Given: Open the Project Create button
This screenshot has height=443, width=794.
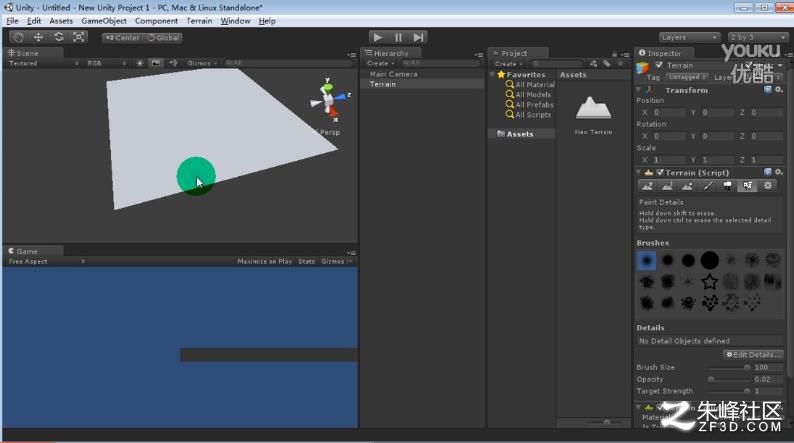Looking at the screenshot, I should pyautogui.click(x=508, y=64).
